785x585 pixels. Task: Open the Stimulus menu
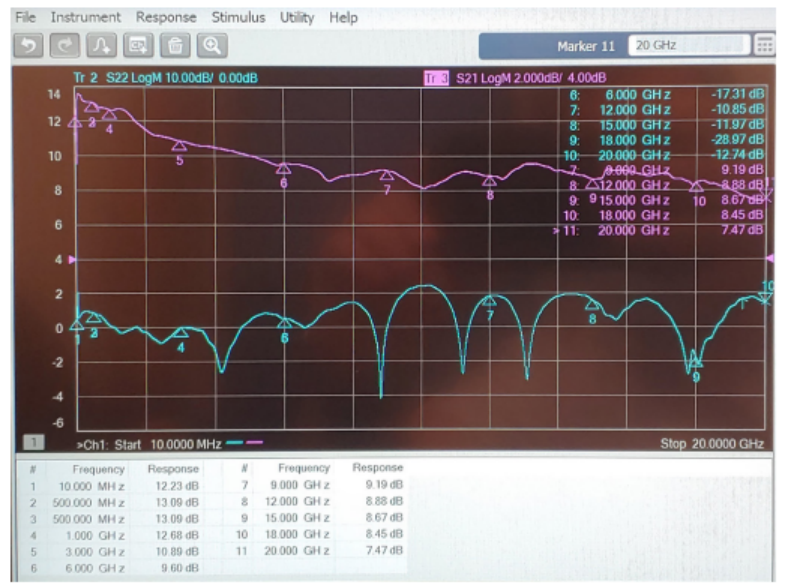click(238, 17)
